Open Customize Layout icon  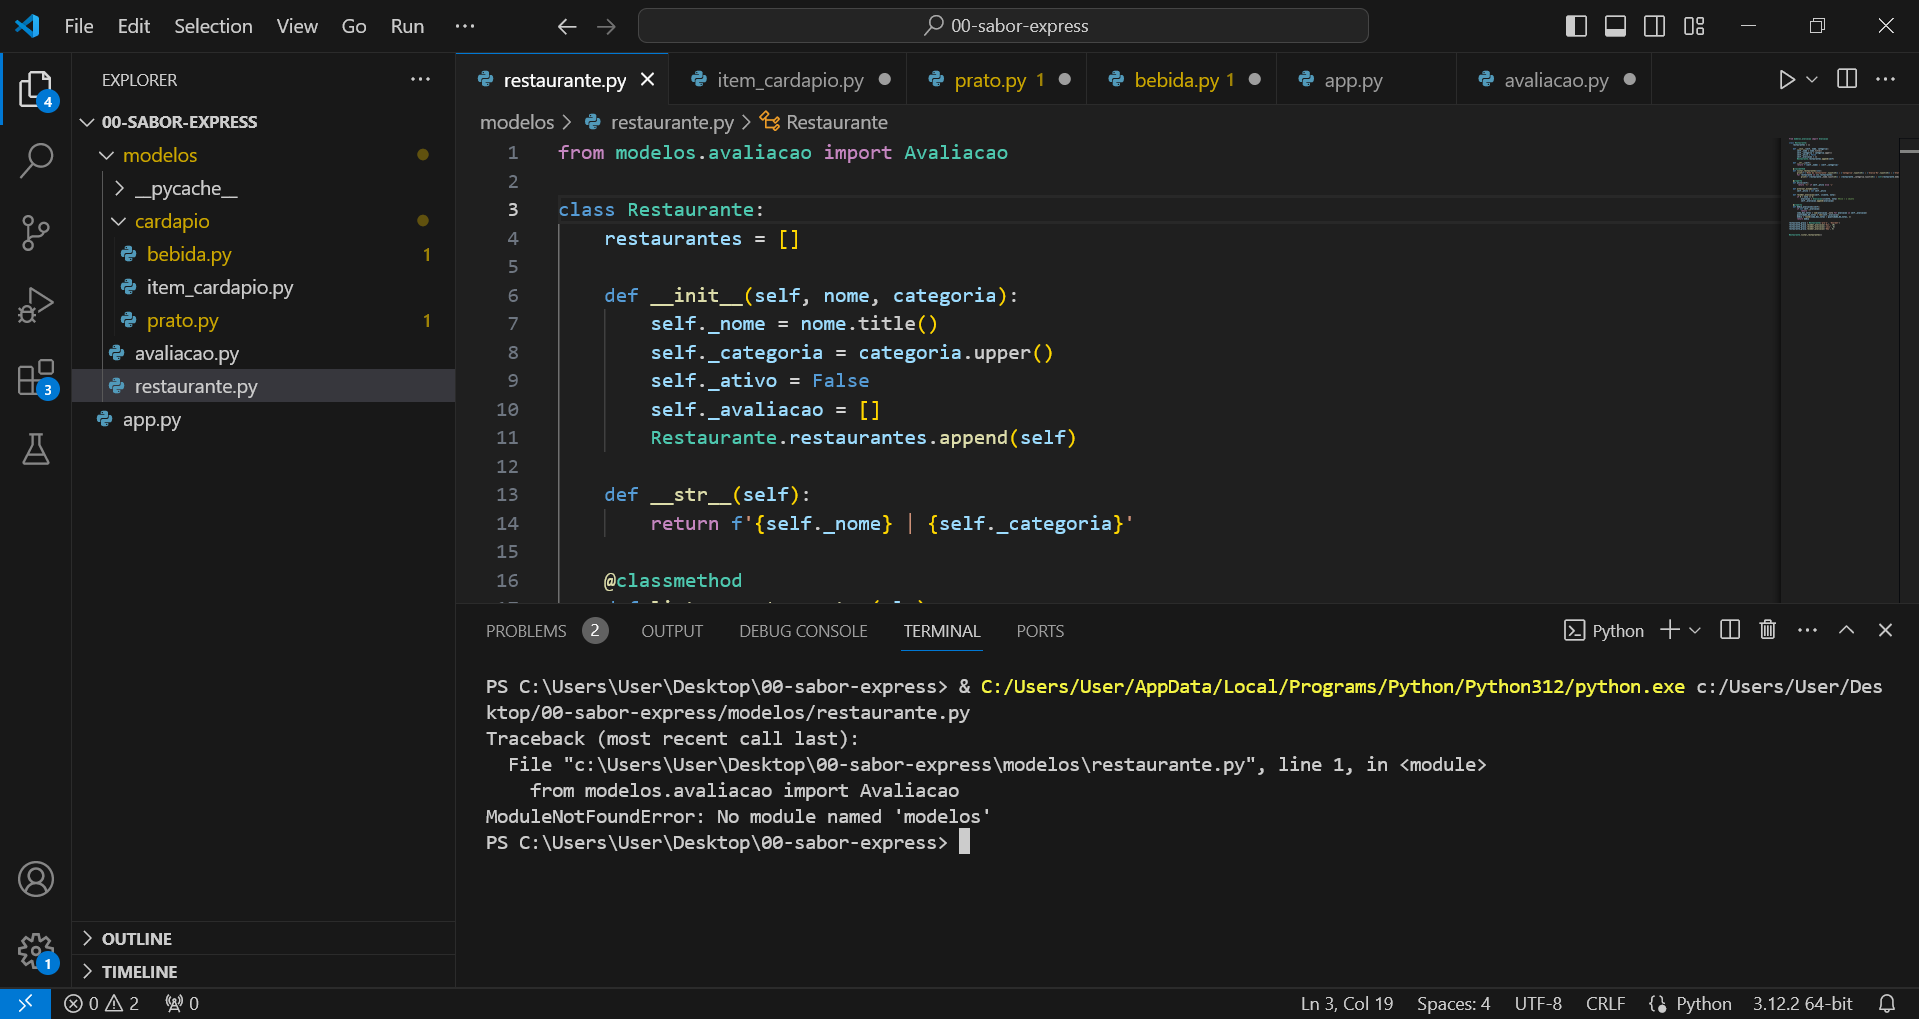click(1694, 26)
